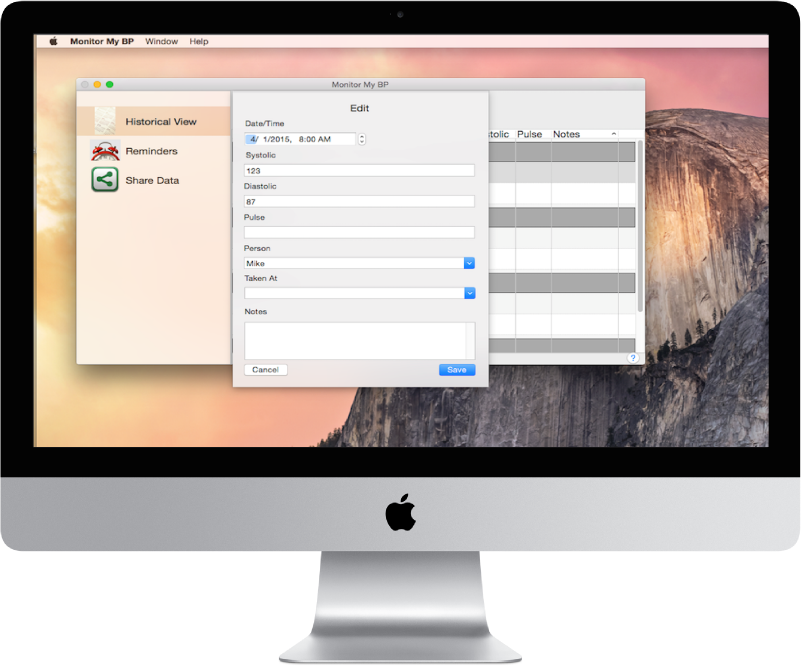
Task: Open the Apple menu
Action: (51, 41)
